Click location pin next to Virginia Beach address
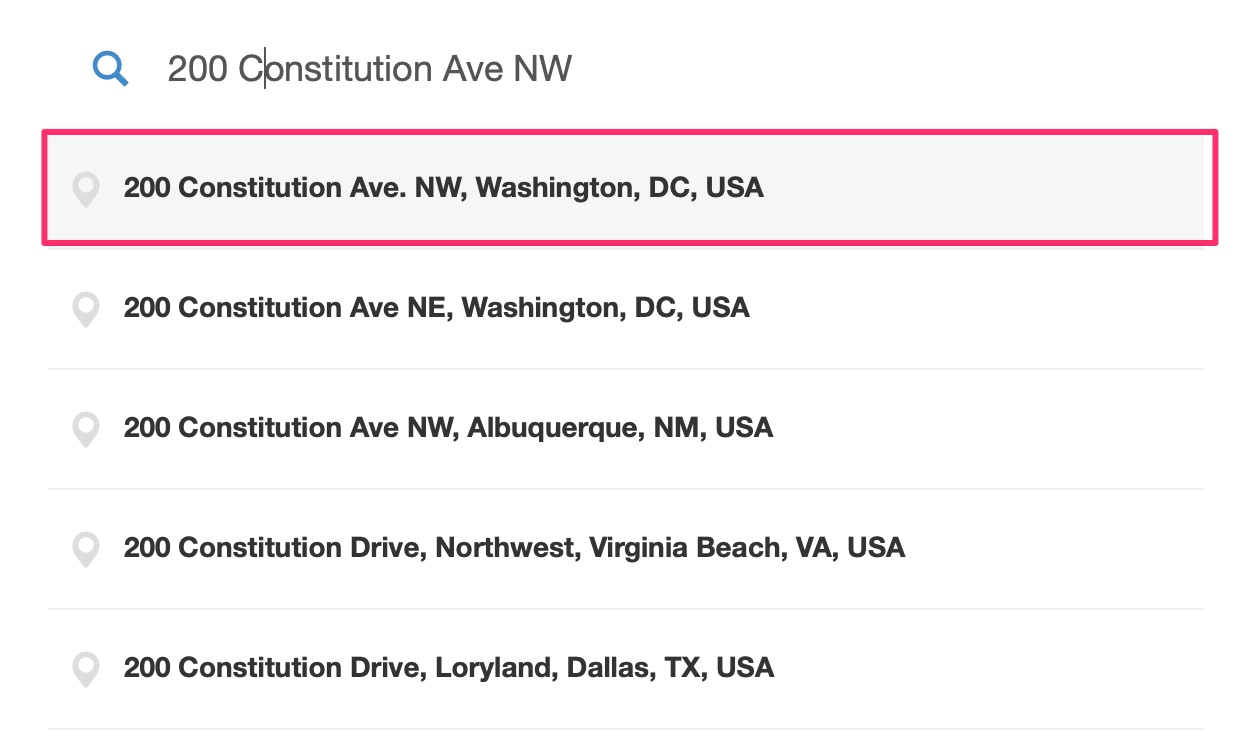 (87, 549)
